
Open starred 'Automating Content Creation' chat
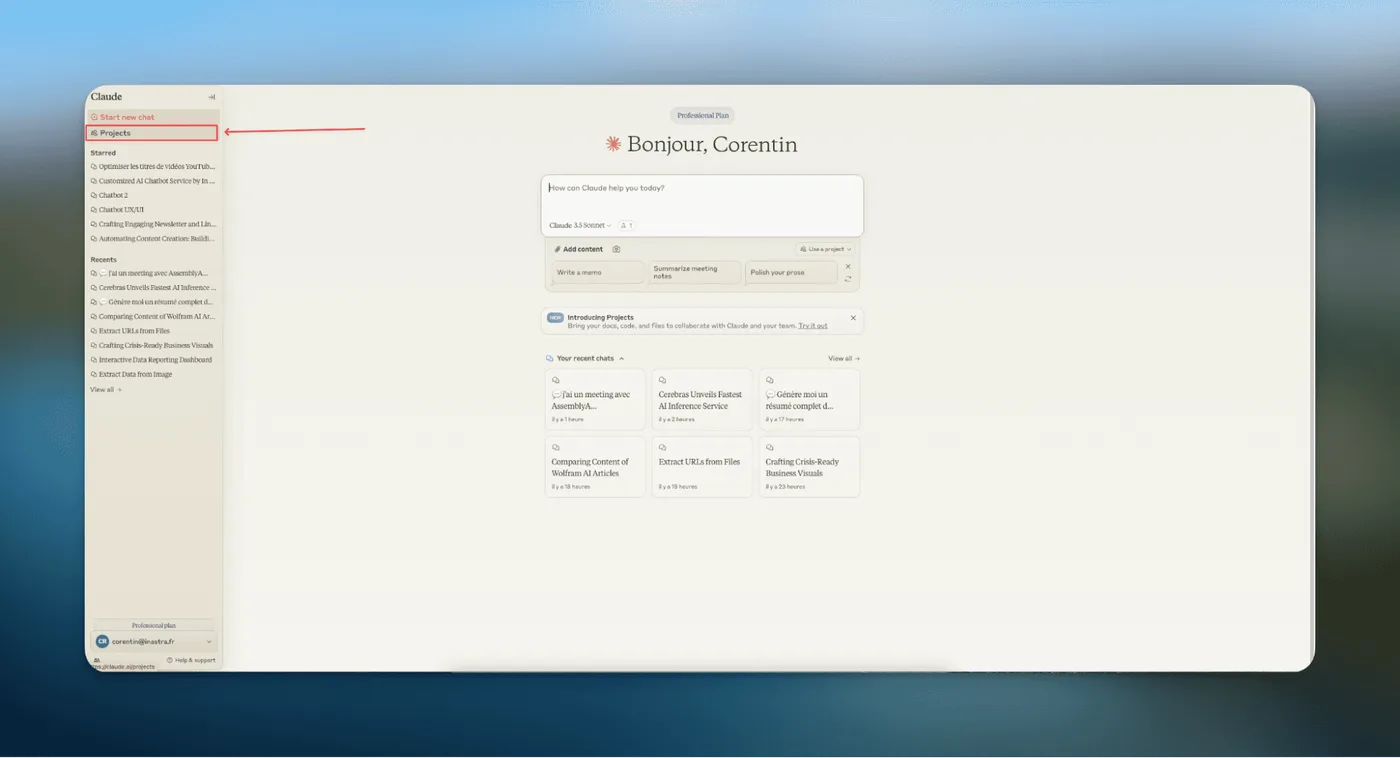coord(152,239)
